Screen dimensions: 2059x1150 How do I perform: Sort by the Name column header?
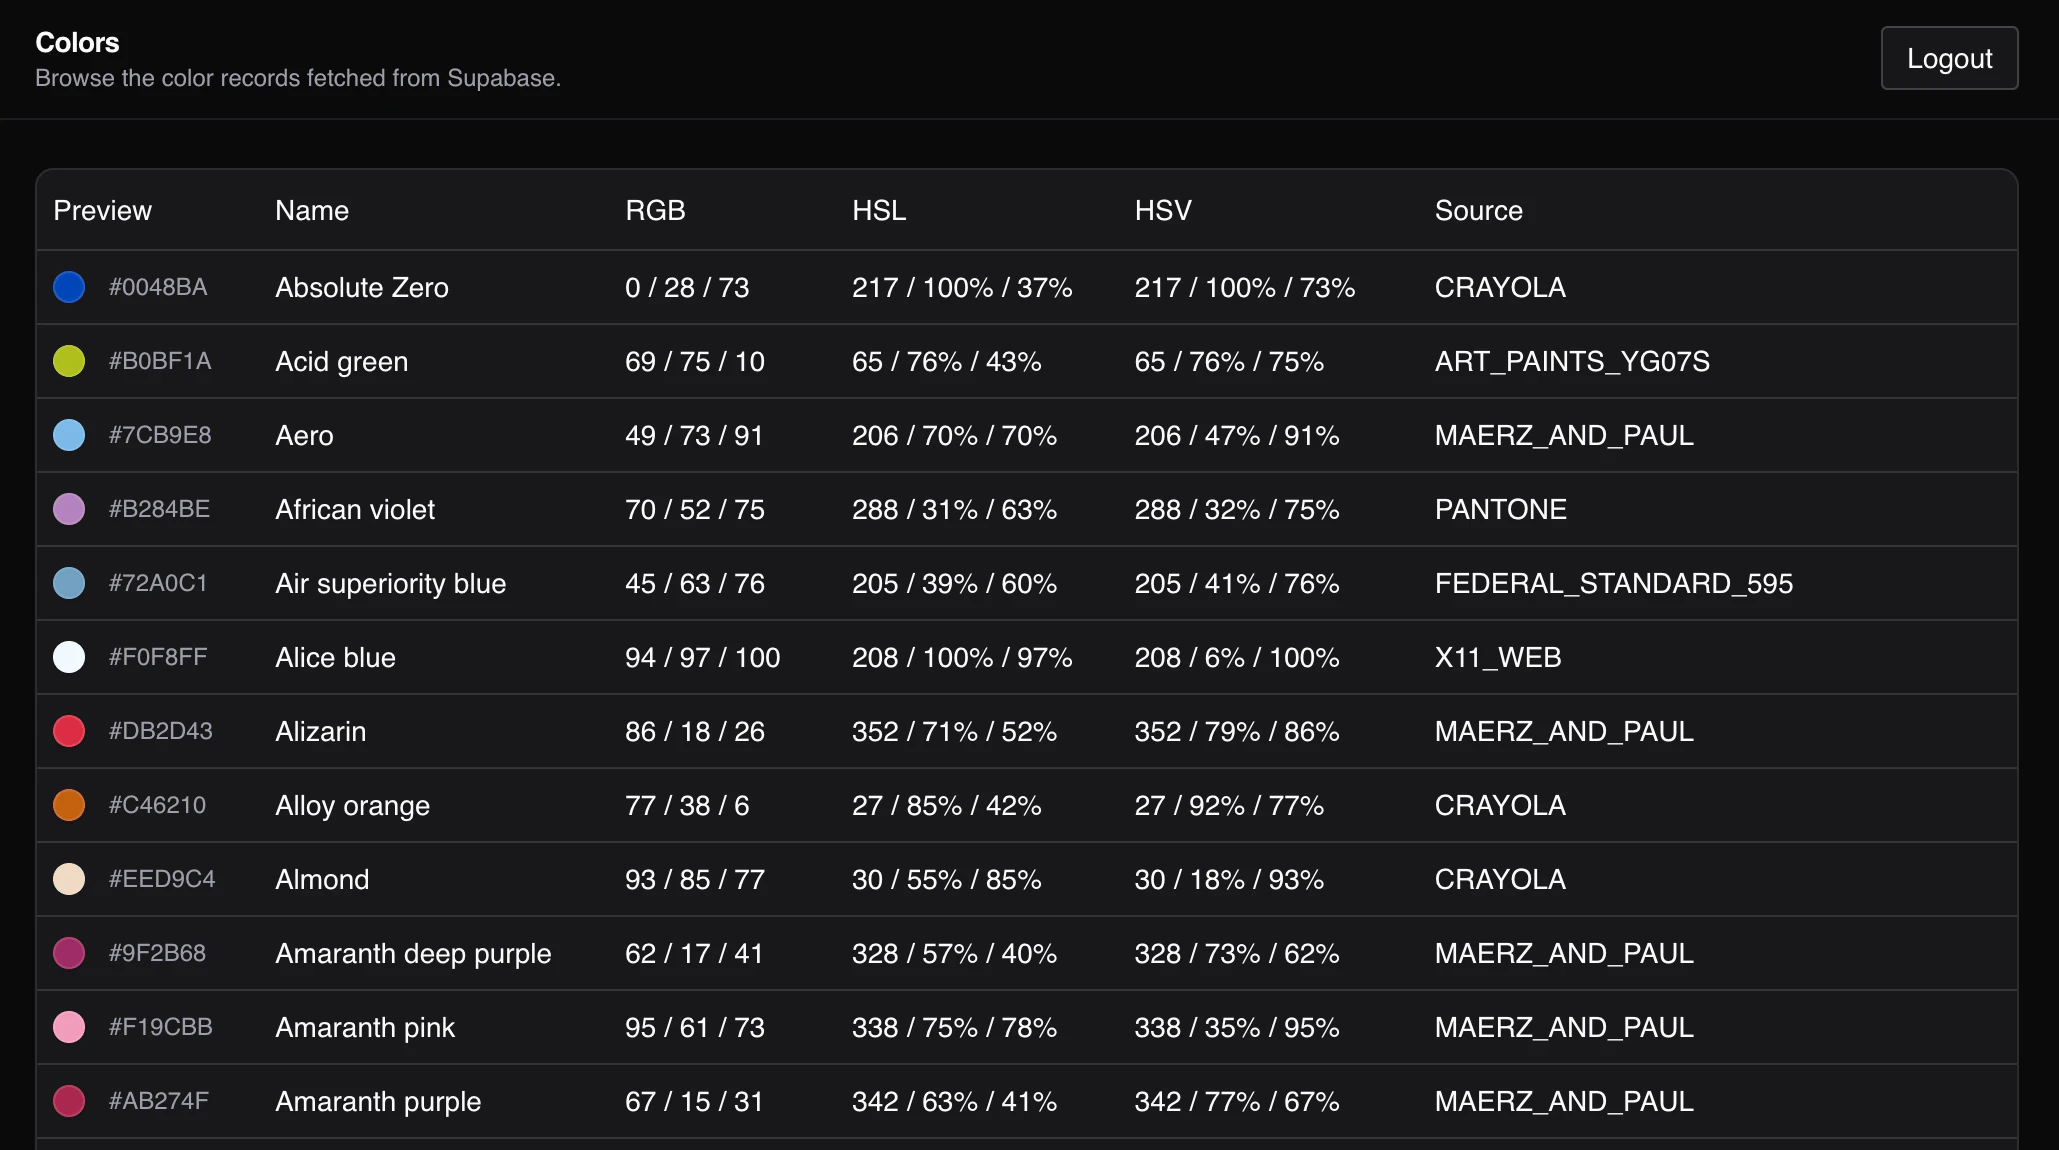coord(311,210)
